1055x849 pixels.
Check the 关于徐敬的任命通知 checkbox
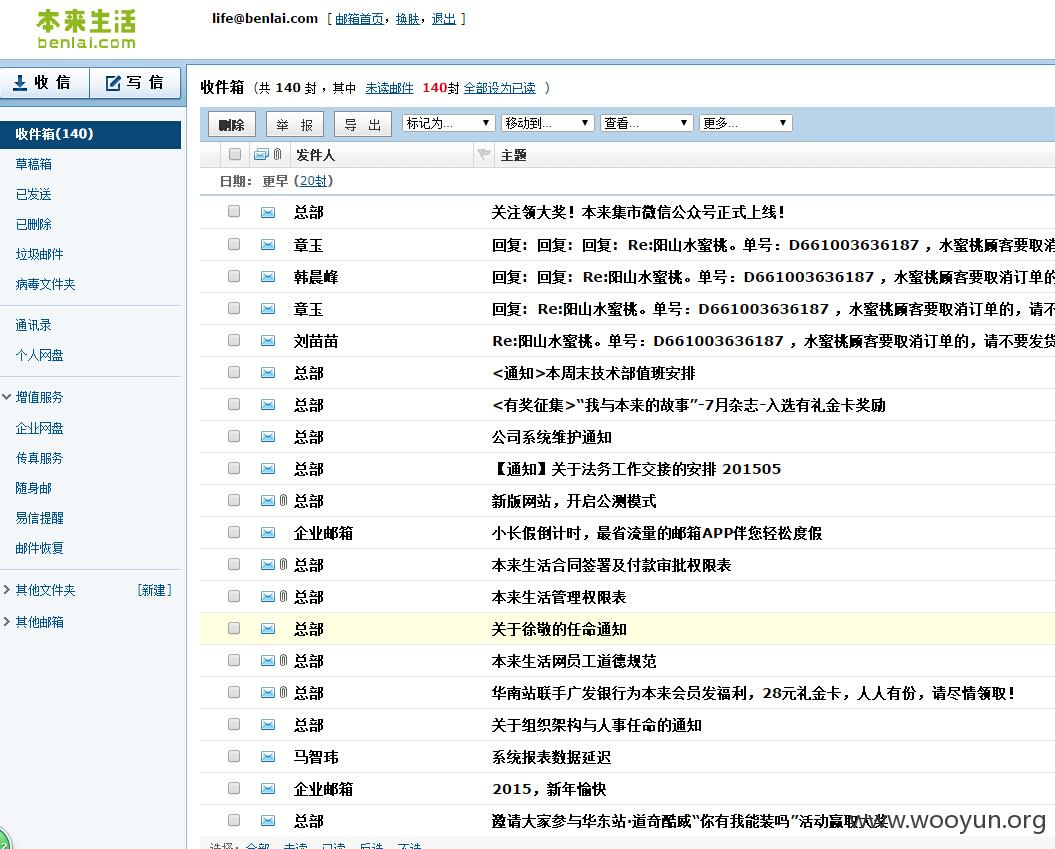pyautogui.click(x=234, y=628)
